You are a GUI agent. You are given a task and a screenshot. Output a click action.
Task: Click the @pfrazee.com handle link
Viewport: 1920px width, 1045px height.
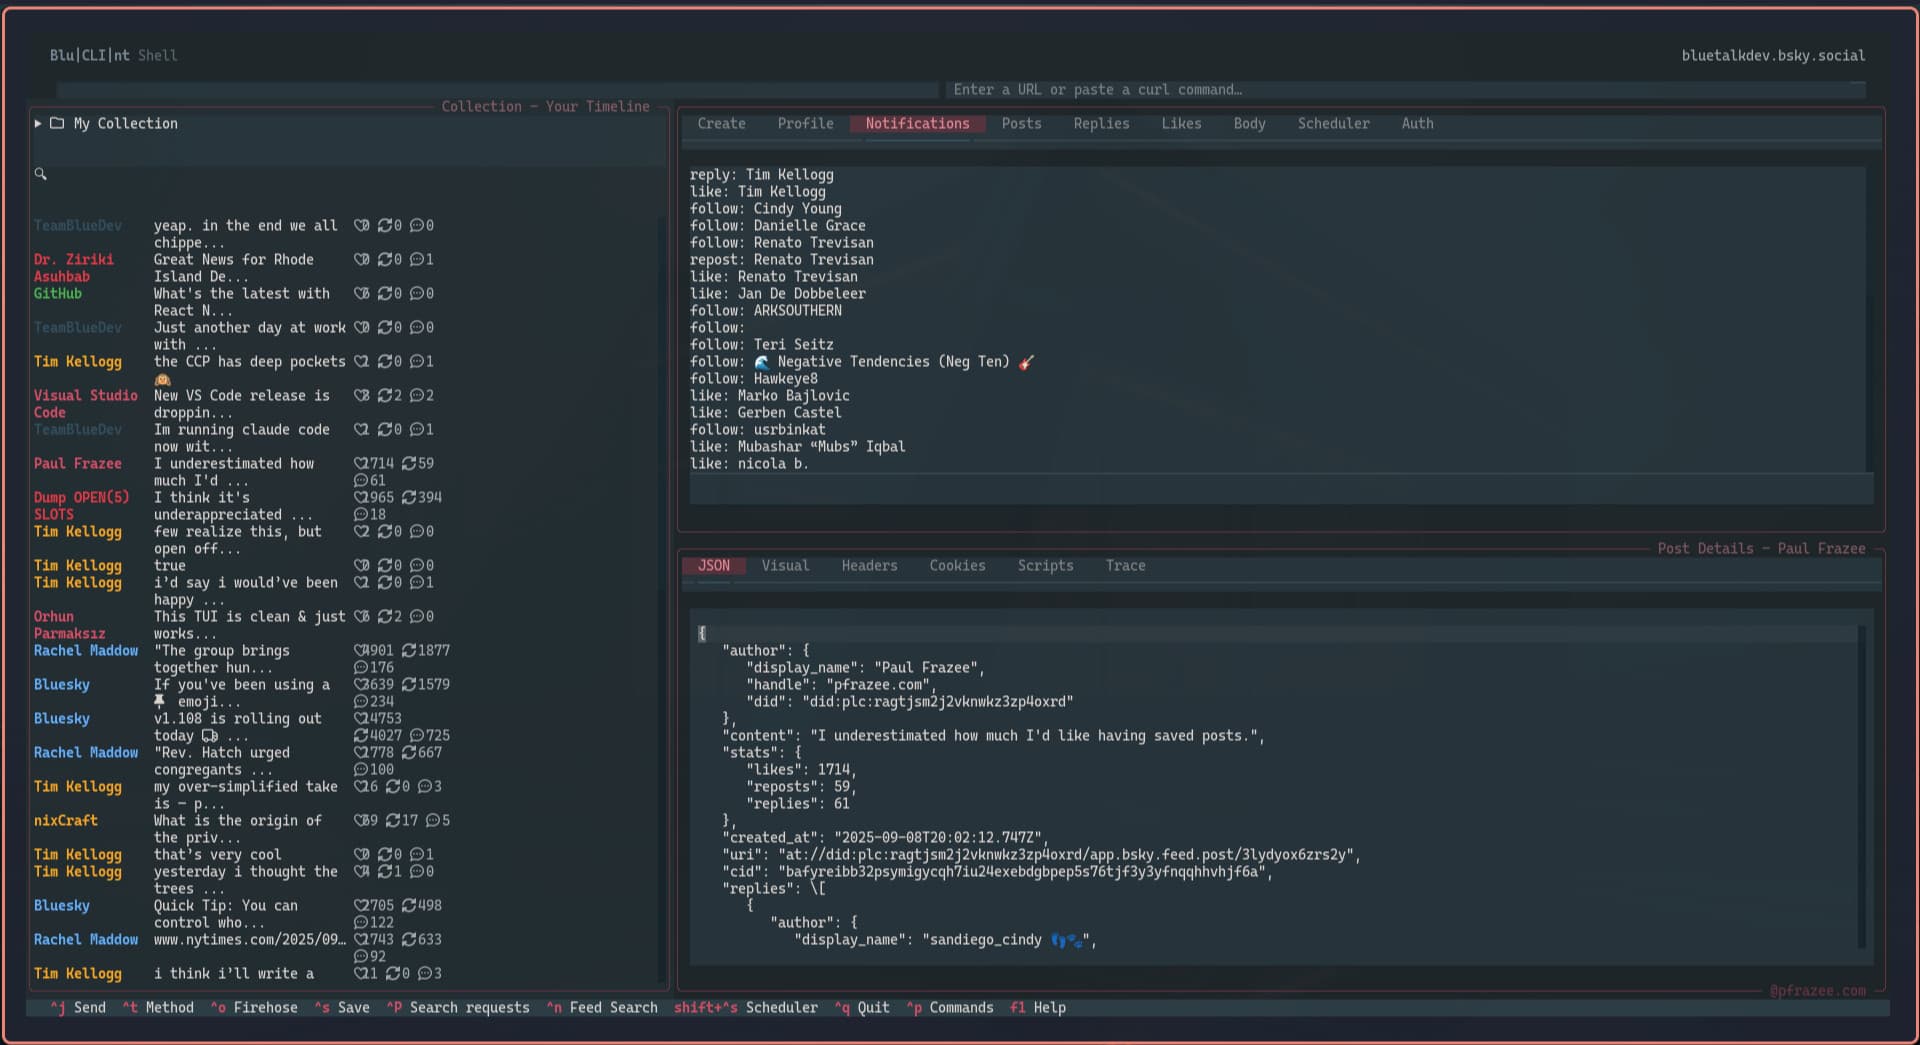1817,991
